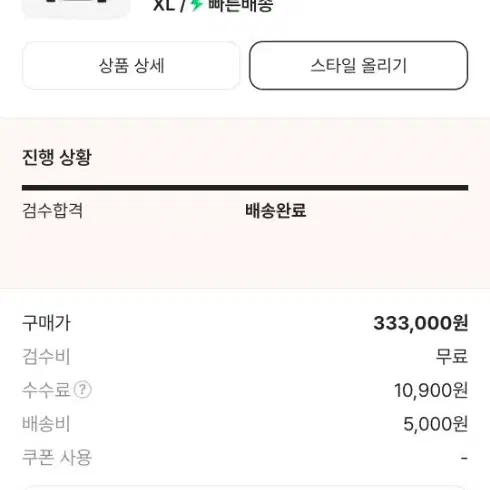Click the dash value beside 쿠폰 사용
This screenshot has height=490, width=490.
coord(464,458)
